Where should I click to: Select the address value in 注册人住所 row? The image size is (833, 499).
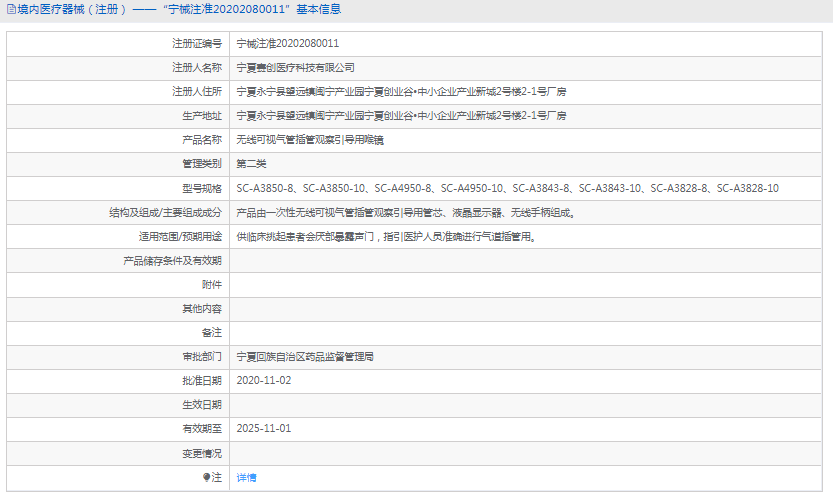[401, 91]
